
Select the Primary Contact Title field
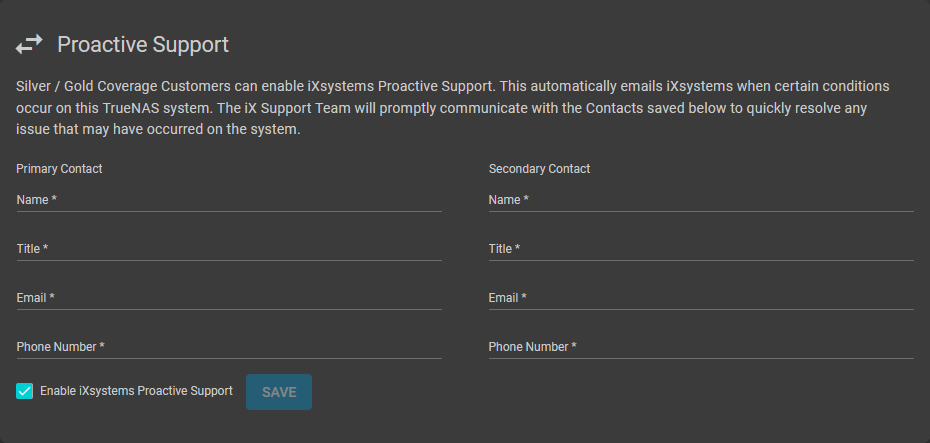click(x=229, y=249)
